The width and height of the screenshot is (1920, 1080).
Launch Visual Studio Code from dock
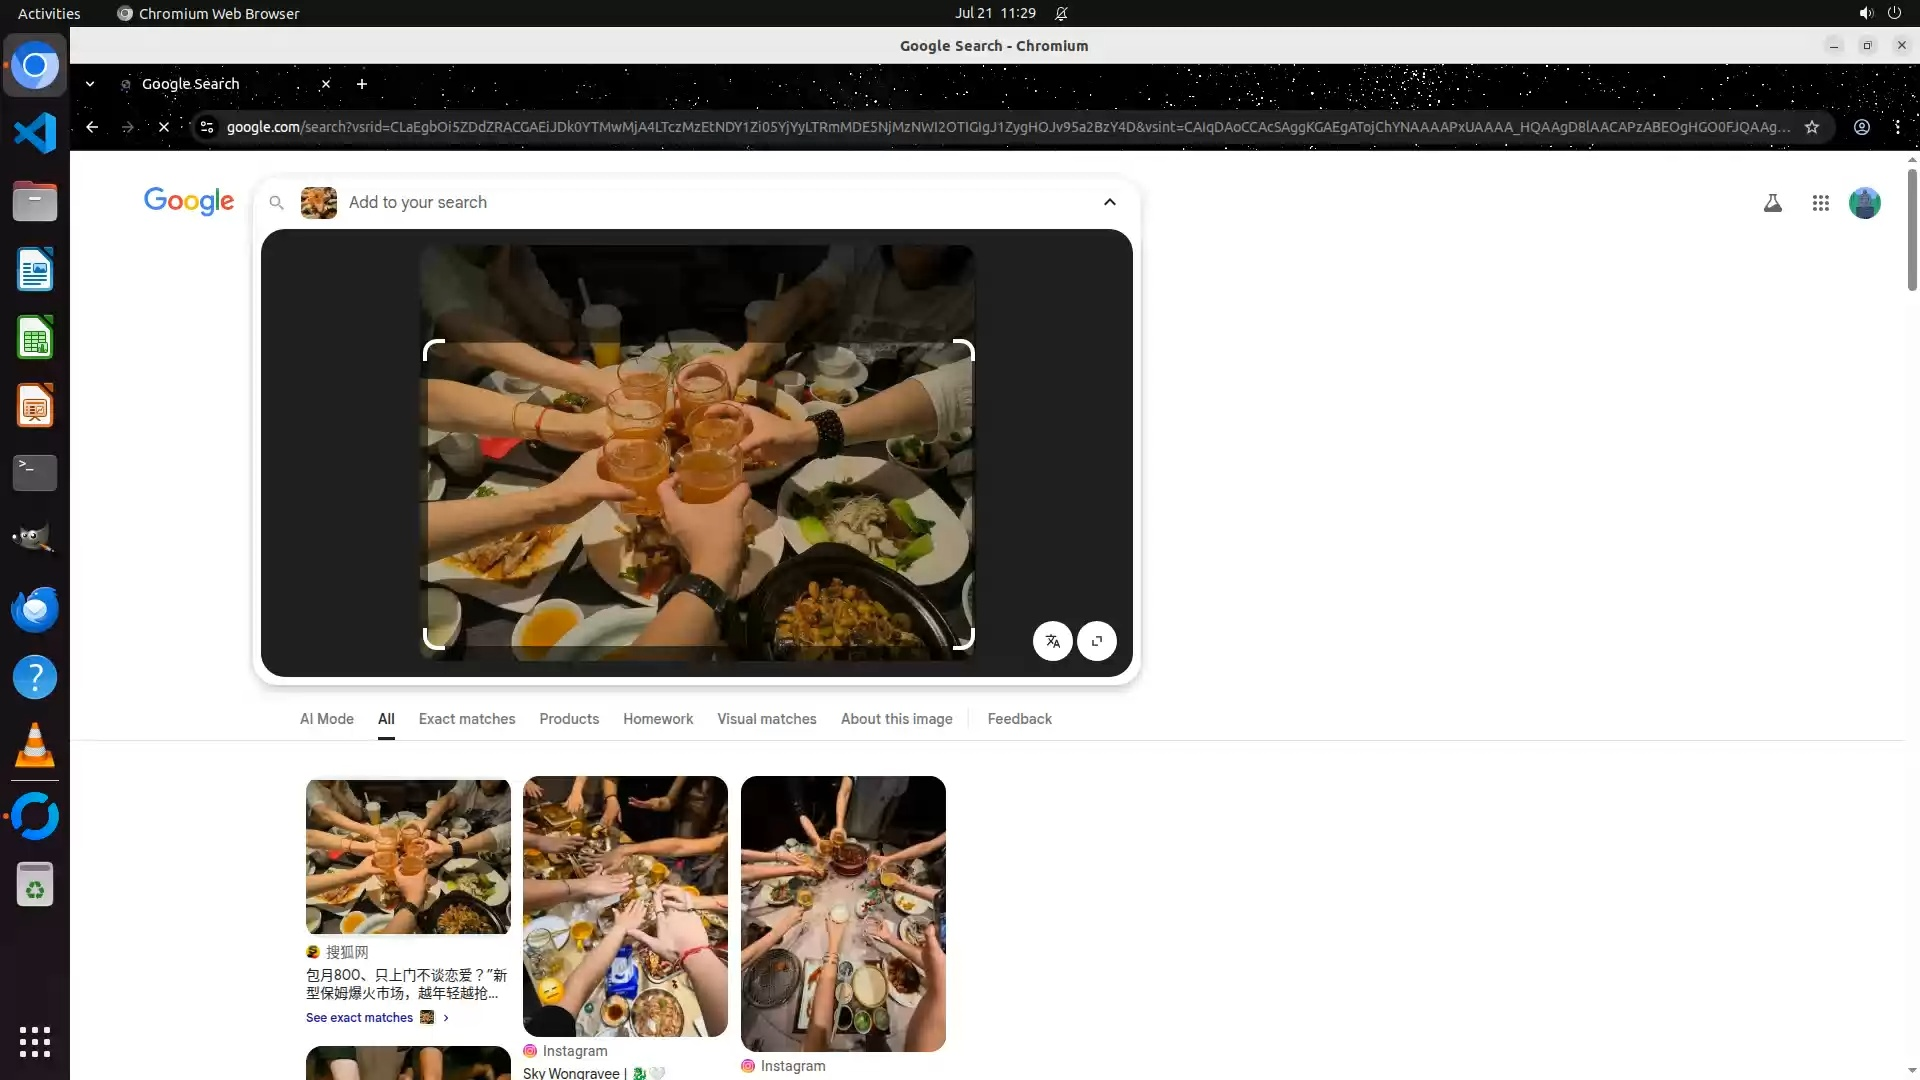[35, 133]
